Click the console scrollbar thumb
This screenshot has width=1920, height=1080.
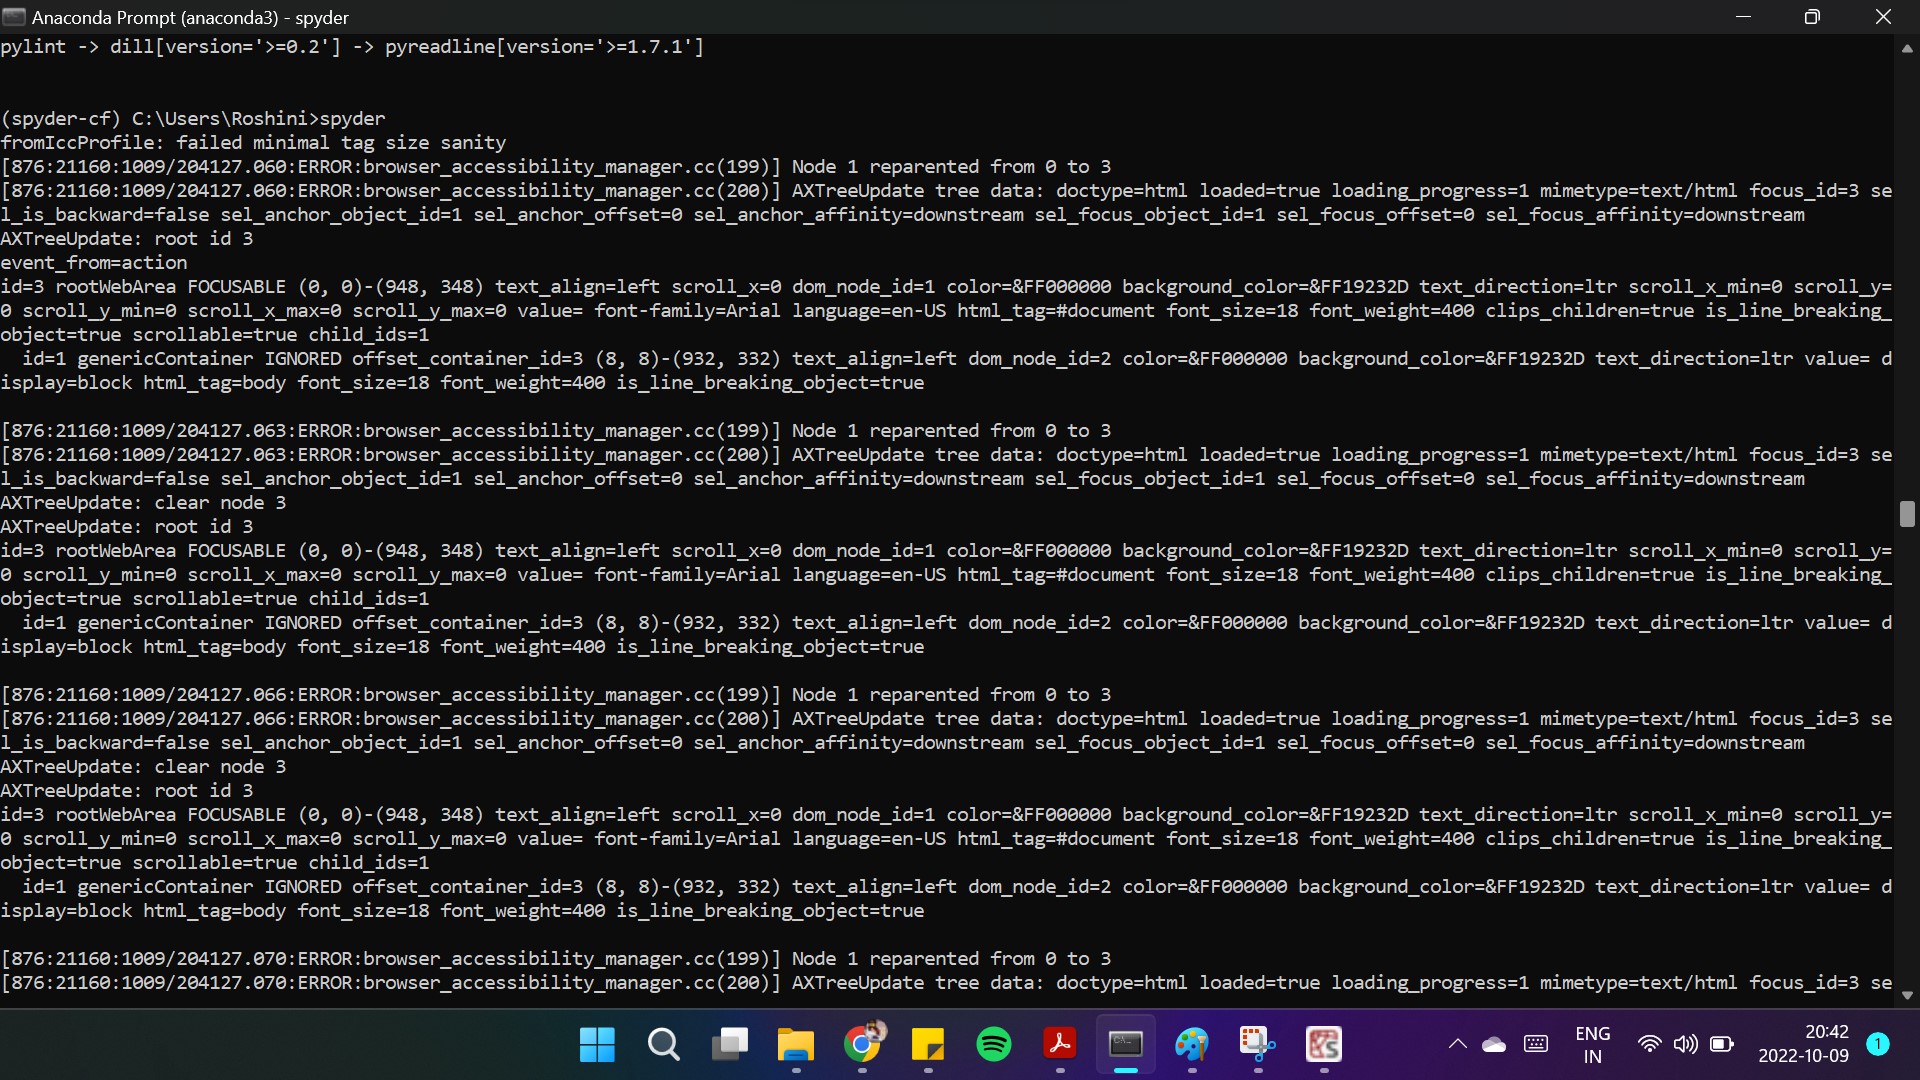[1908, 514]
